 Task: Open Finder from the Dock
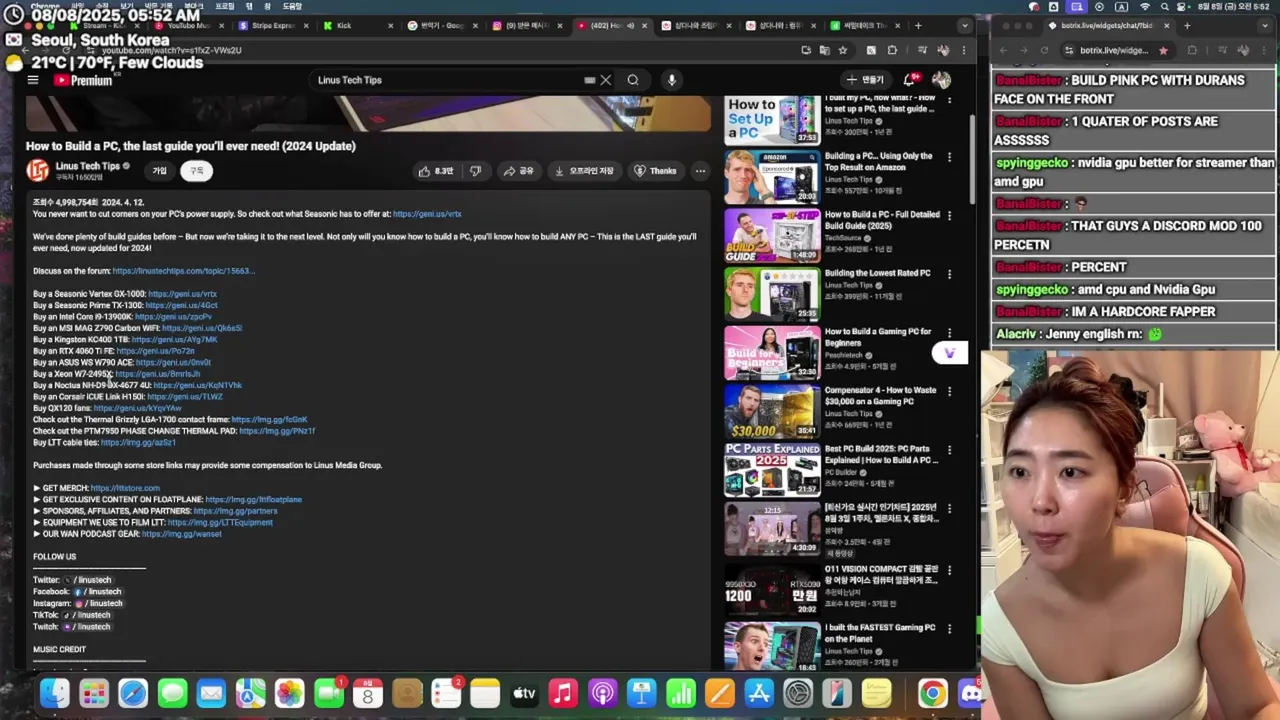(55, 693)
